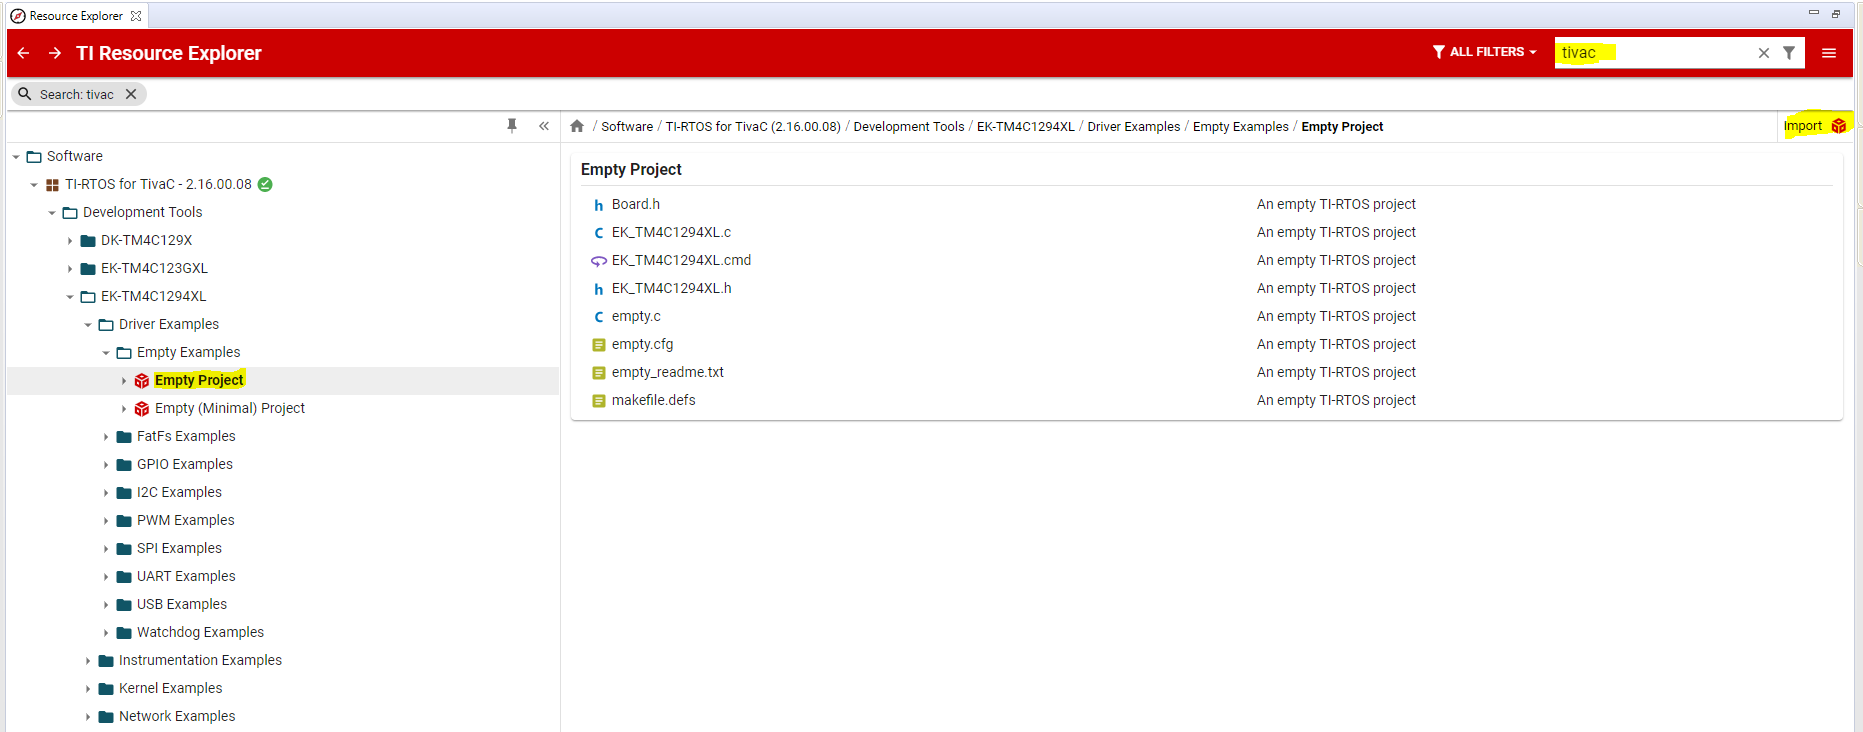Open the Board.h header file
The height and width of the screenshot is (732, 1863).
pos(636,204)
